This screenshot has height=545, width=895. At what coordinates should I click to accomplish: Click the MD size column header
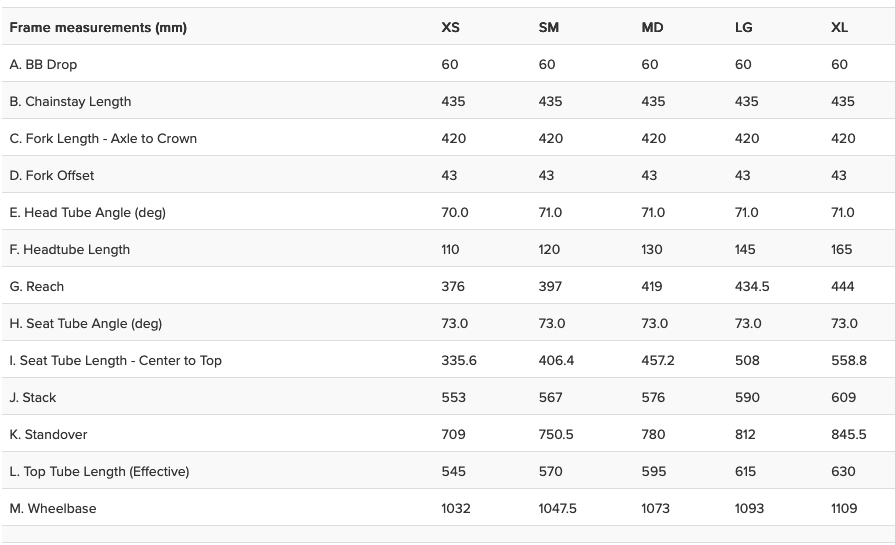(x=652, y=28)
